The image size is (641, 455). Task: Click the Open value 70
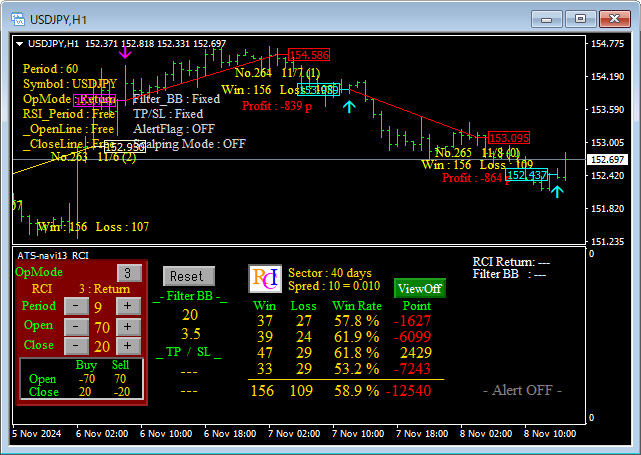102,327
